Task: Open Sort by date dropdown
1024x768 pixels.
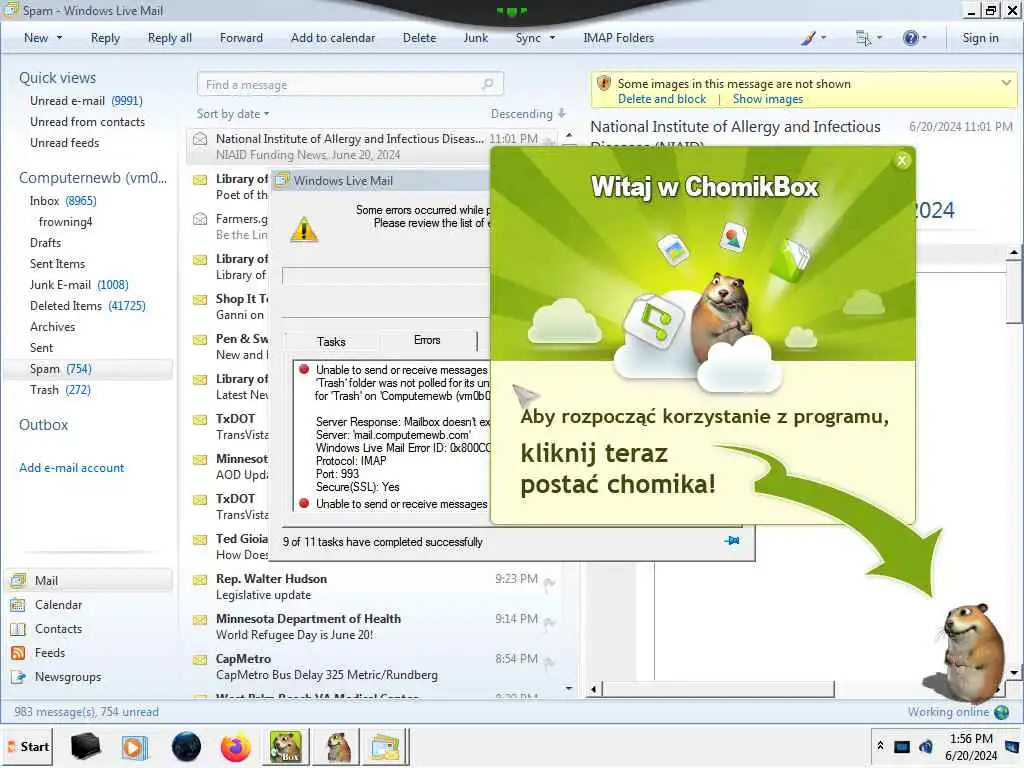Action: pos(233,114)
